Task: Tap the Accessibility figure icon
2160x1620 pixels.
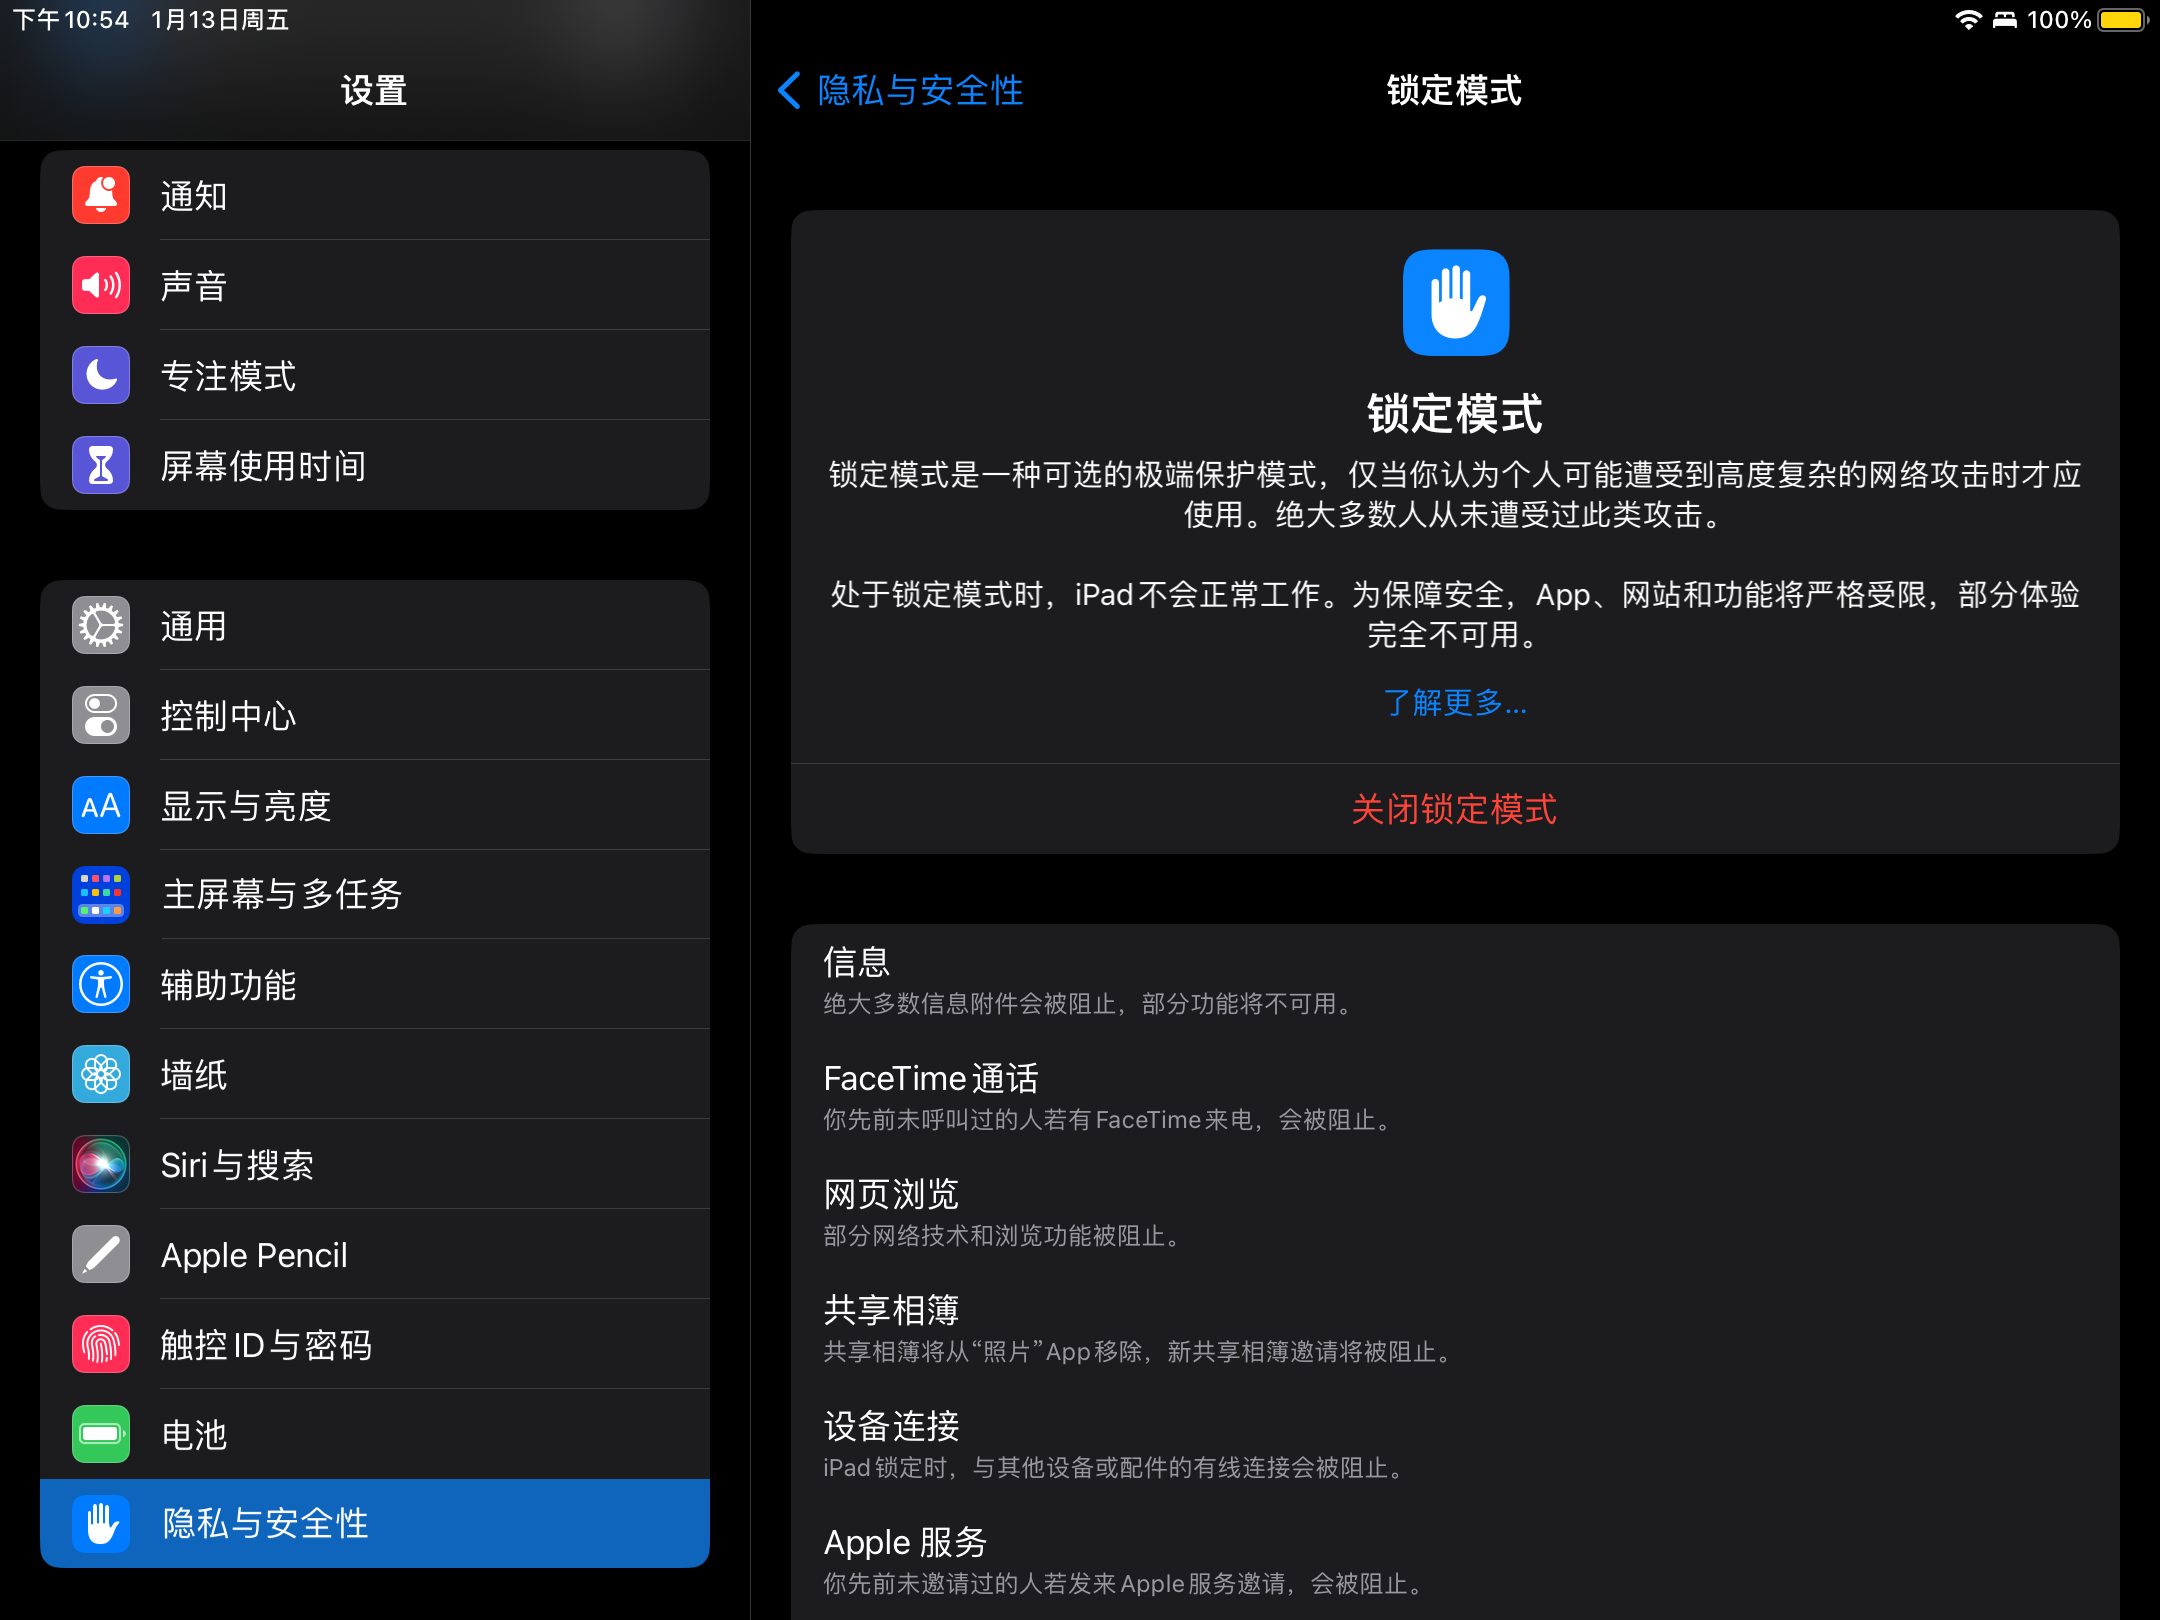Action: 101,985
